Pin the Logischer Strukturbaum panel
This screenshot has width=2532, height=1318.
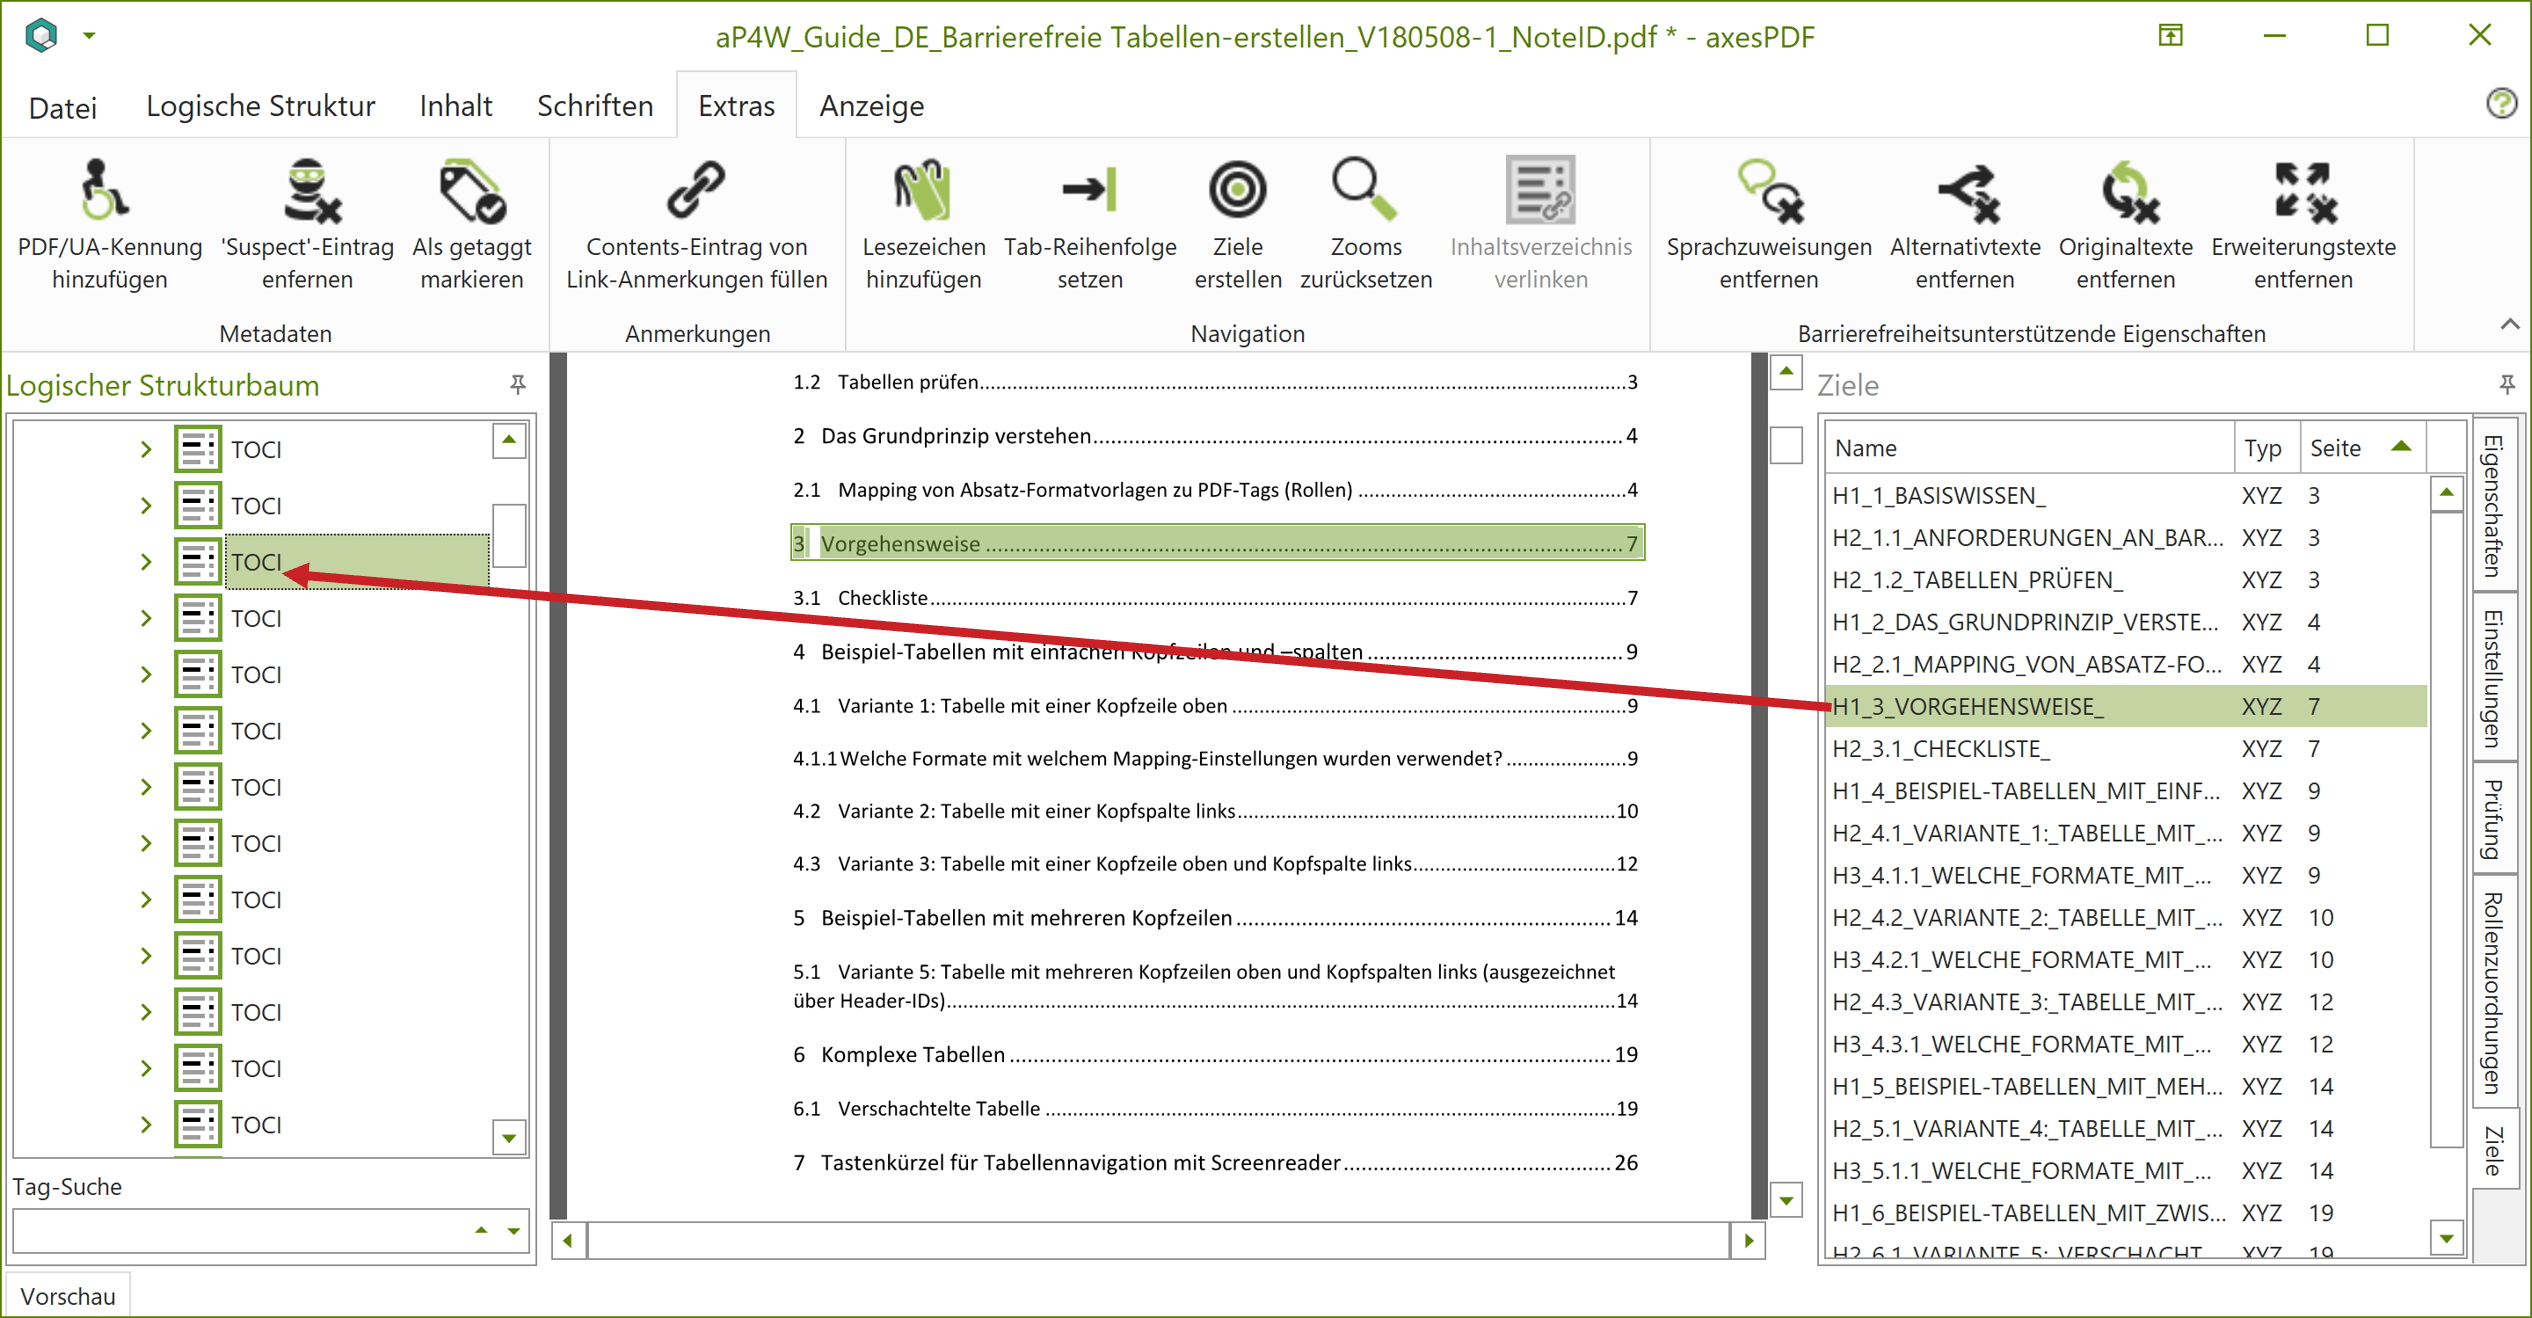pos(518,385)
